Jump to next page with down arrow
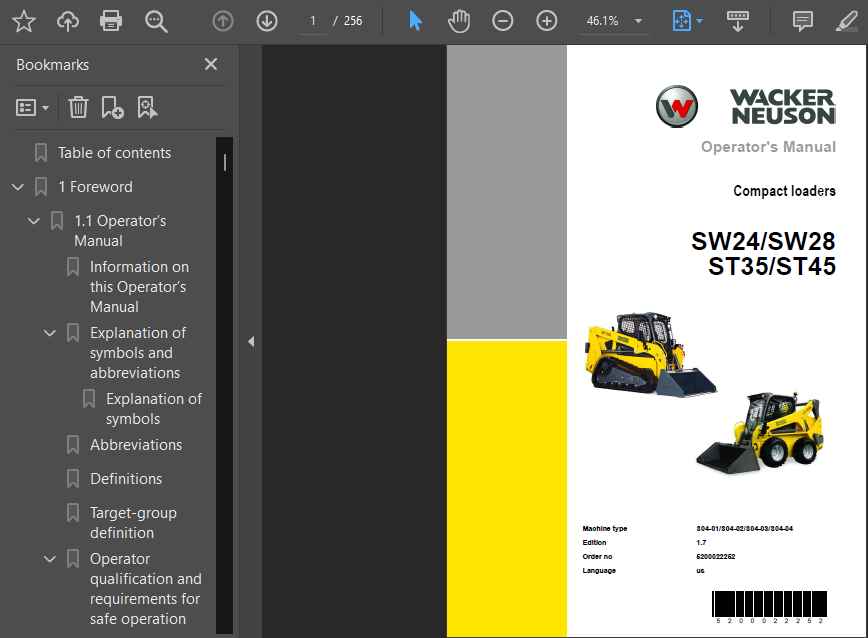This screenshot has width=868, height=638. 266,20
